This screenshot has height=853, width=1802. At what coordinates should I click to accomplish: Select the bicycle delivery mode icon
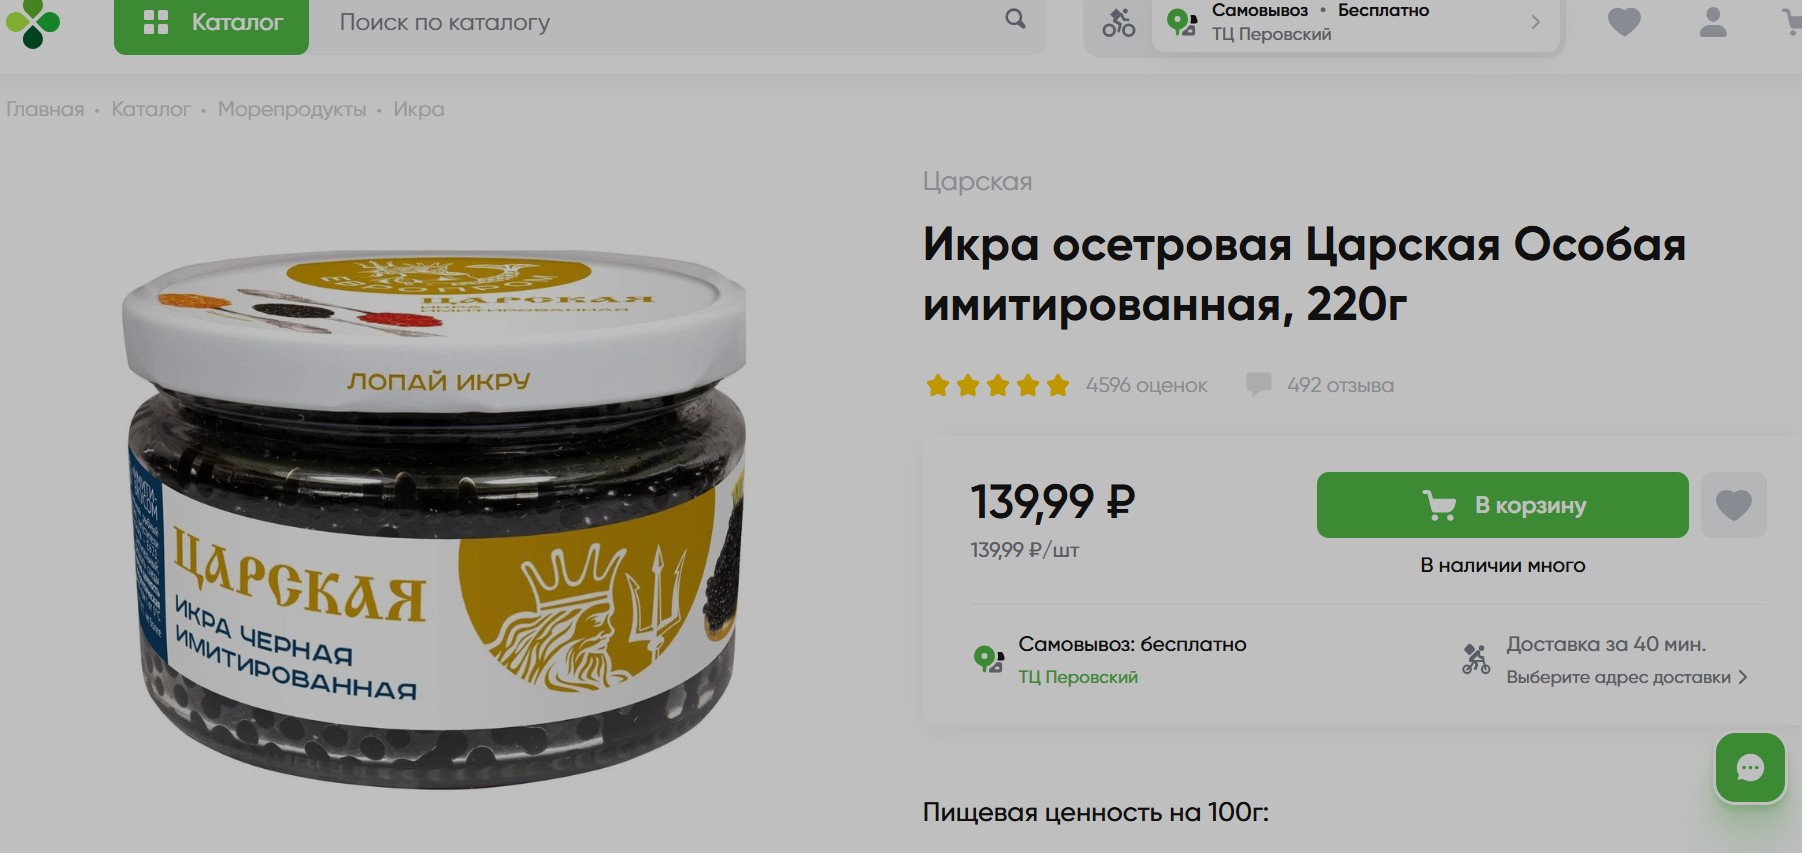coord(1118,23)
